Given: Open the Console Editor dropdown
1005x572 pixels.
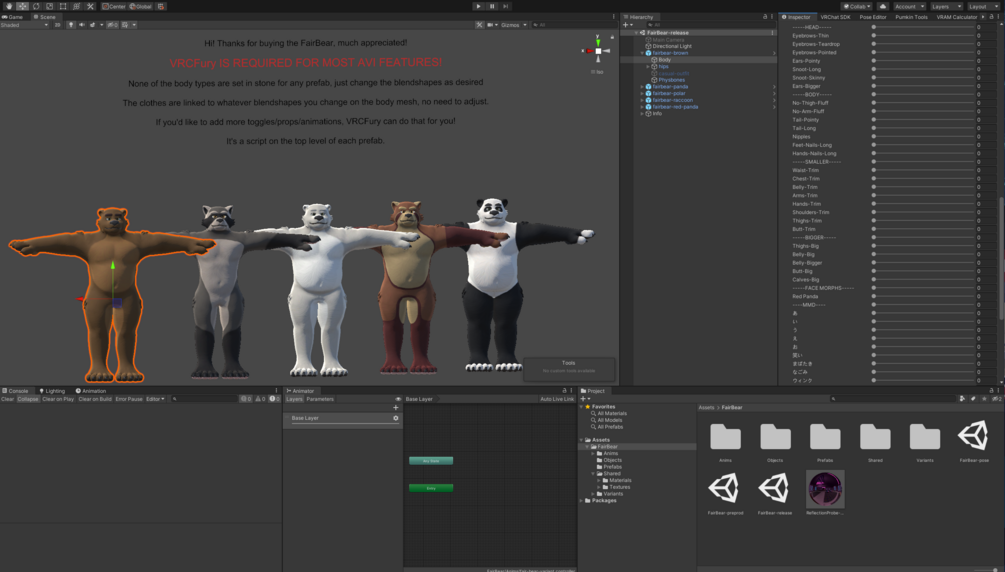Looking at the screenshot, I should click(x=155, y=399).
